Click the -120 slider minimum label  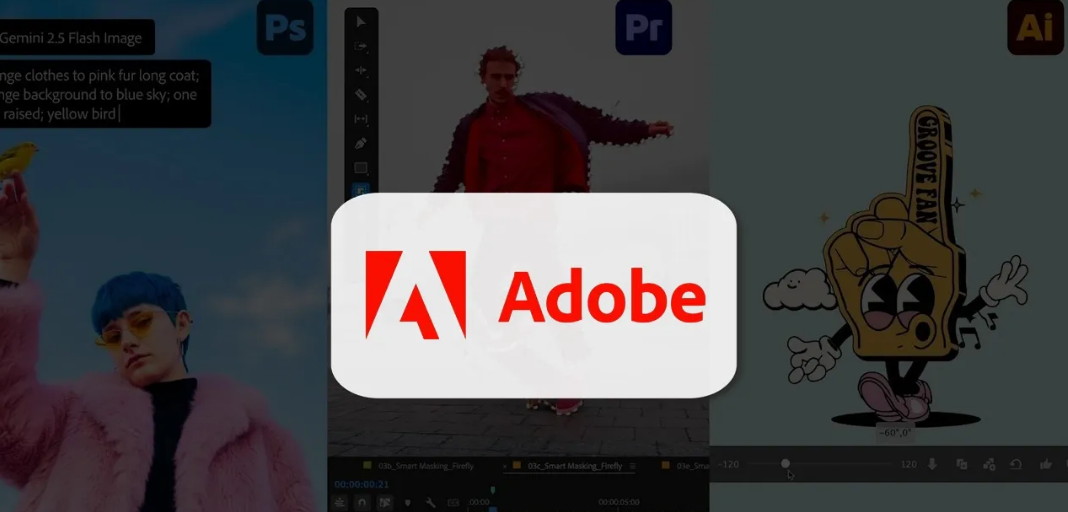pyautogui.click(x=728, y=464)
